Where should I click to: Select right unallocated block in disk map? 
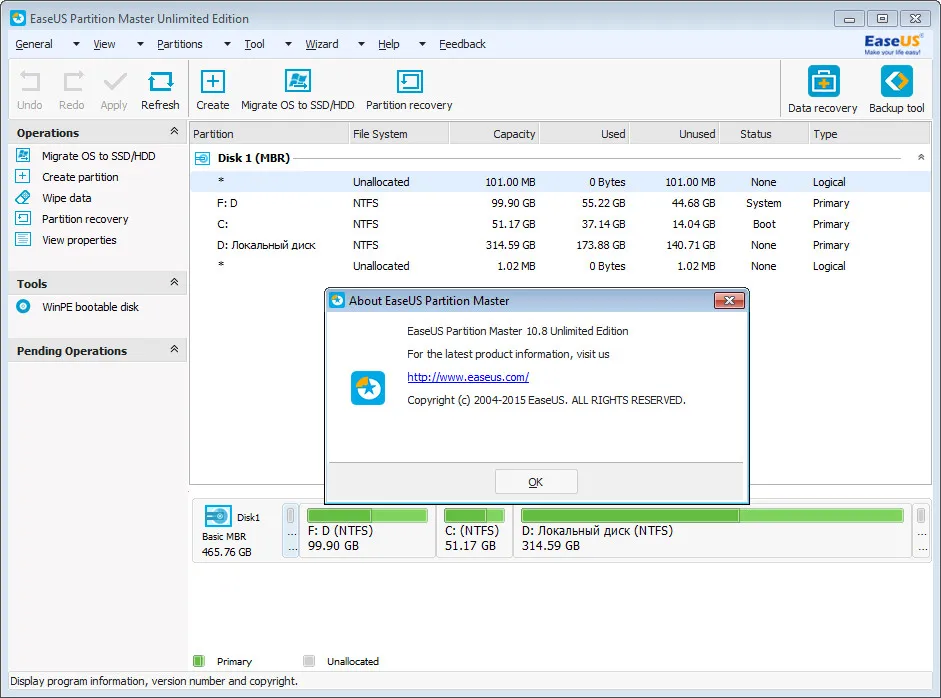[922, 532]
